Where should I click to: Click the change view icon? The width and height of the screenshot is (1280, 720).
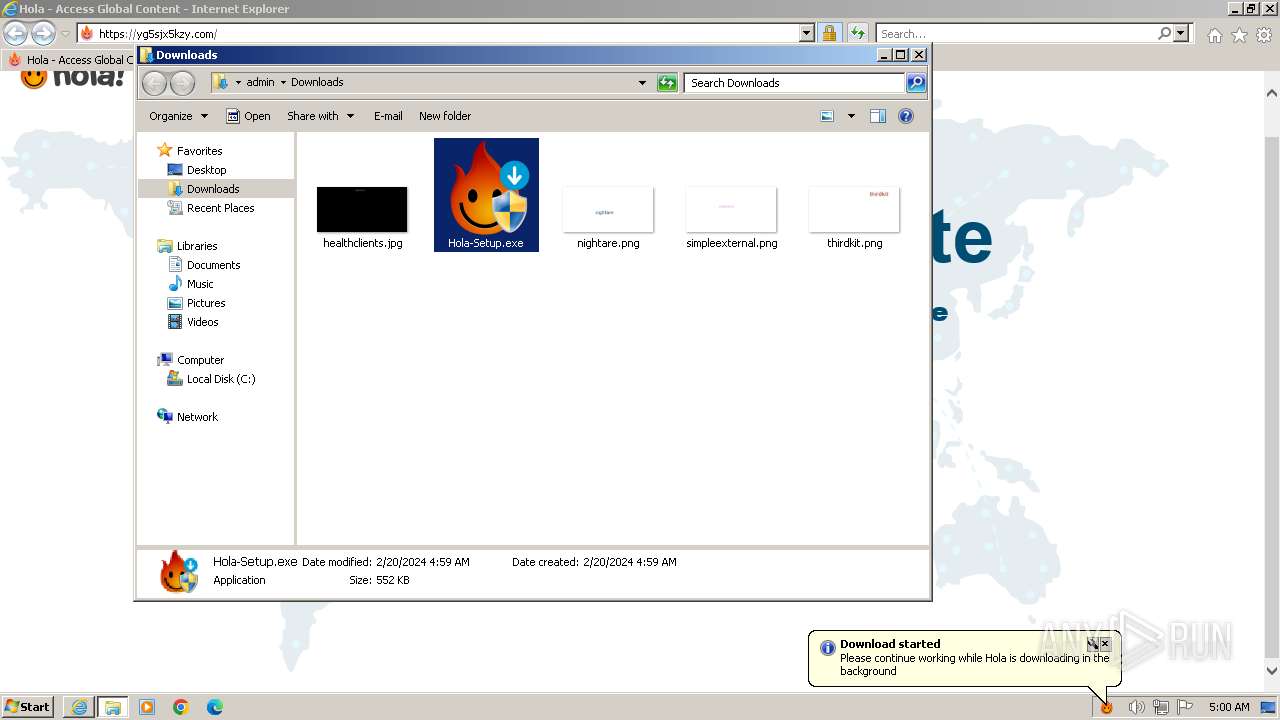827,116
